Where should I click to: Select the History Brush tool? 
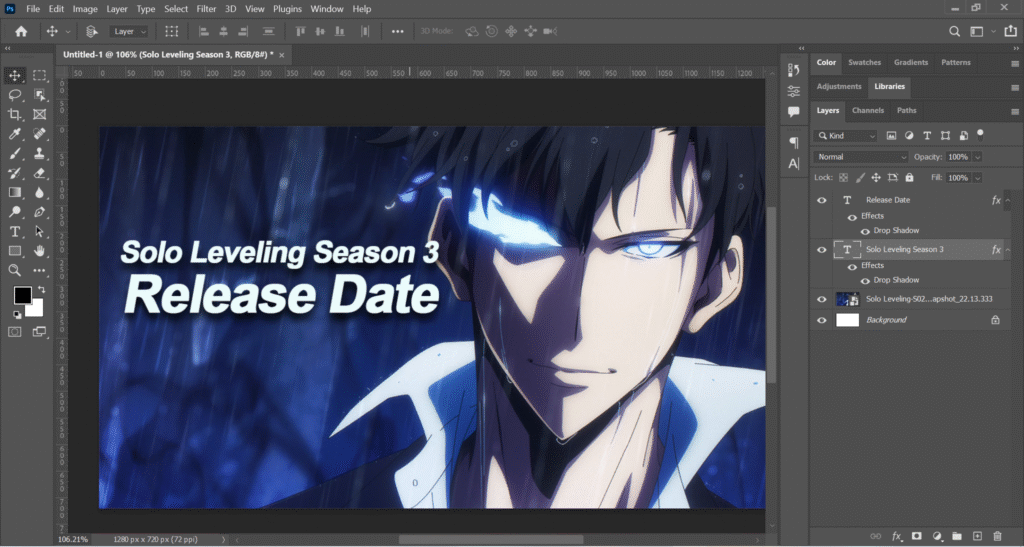pos(14,174)
